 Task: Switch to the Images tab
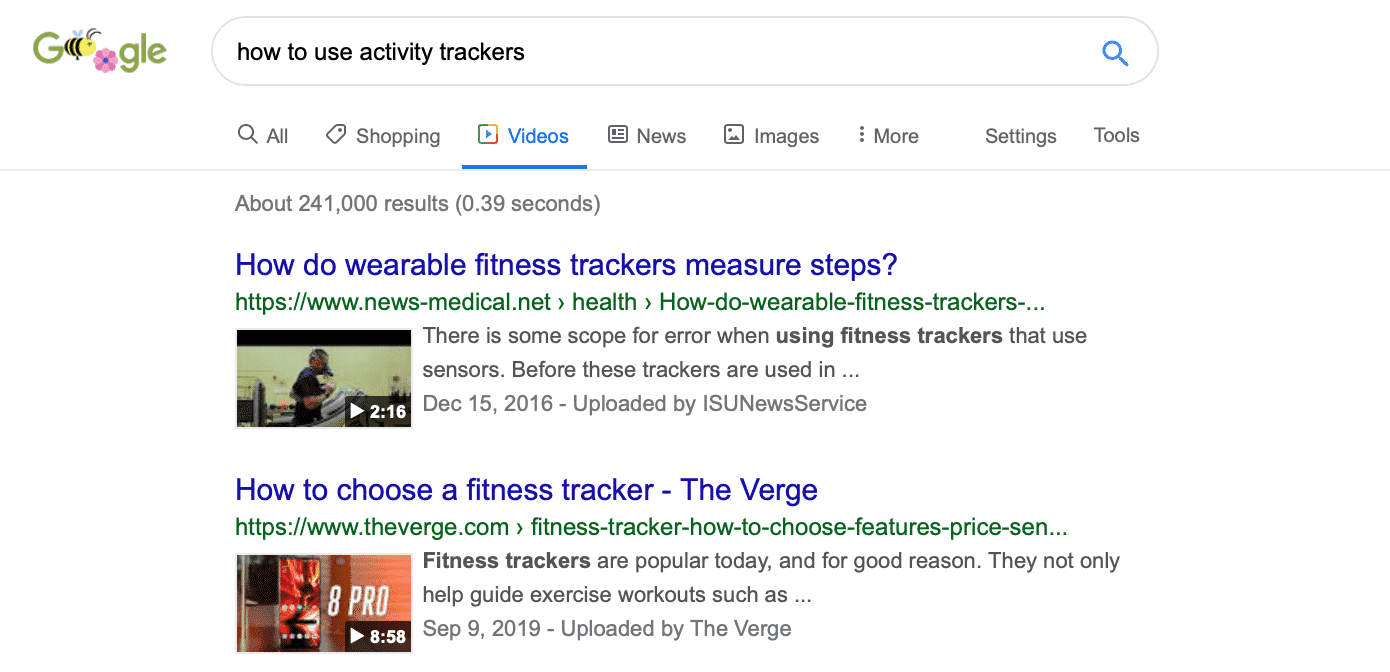[771, 136]
